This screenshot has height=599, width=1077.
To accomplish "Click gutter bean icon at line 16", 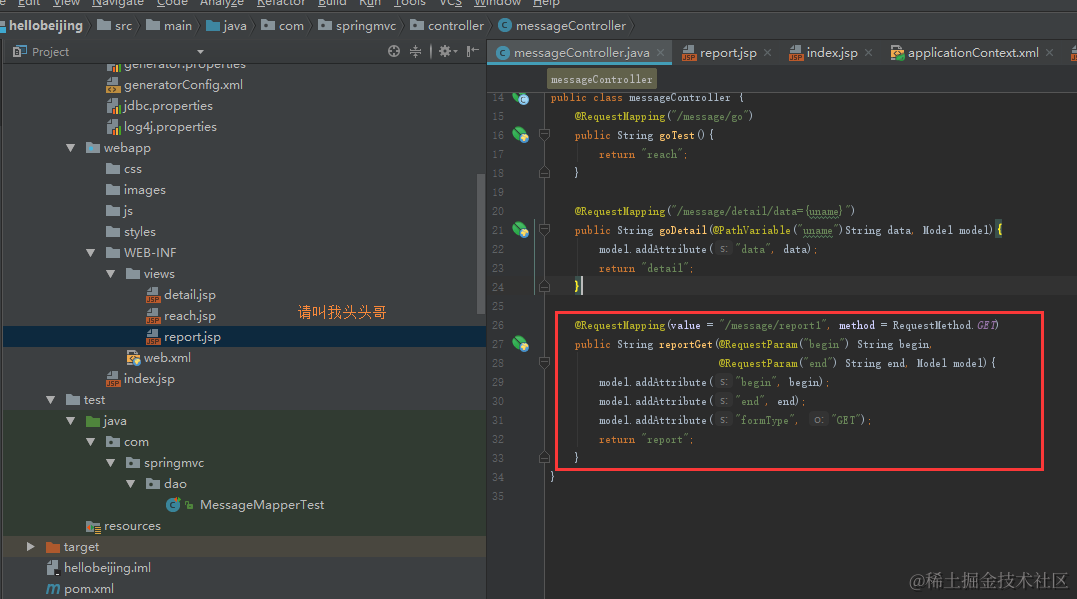I will [x=520, y=135].
